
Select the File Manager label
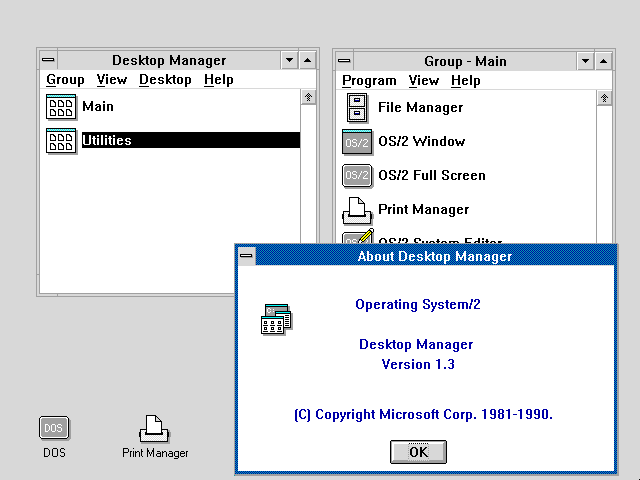[x=420, y=107]
